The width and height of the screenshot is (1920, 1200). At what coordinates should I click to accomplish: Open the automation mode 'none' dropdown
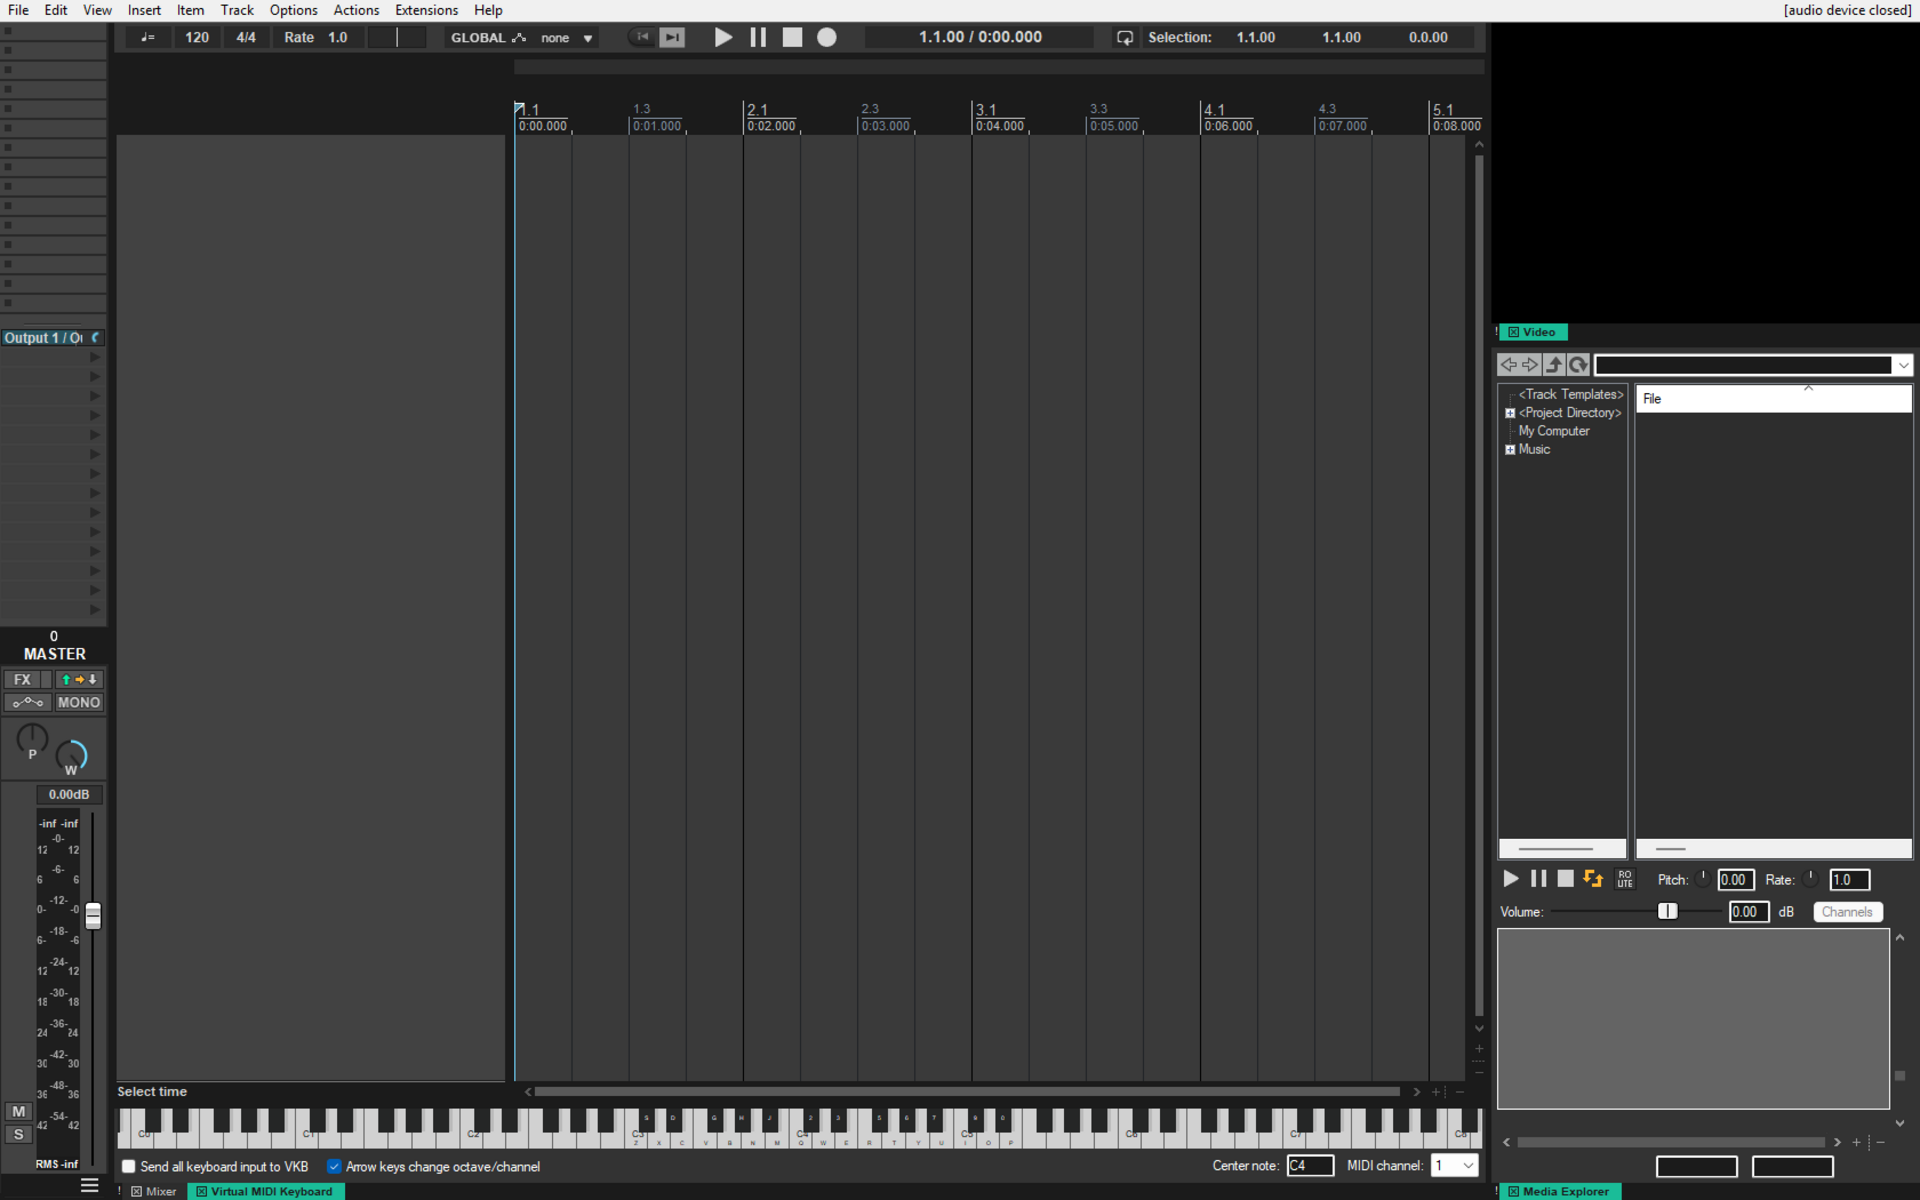click(567, 37)
